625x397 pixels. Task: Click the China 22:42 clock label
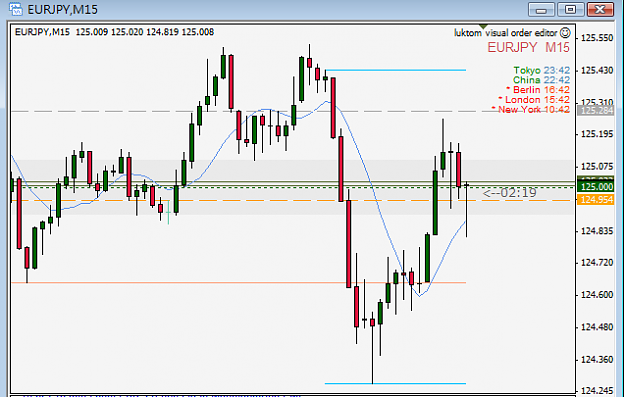click(x=541, y=80)
